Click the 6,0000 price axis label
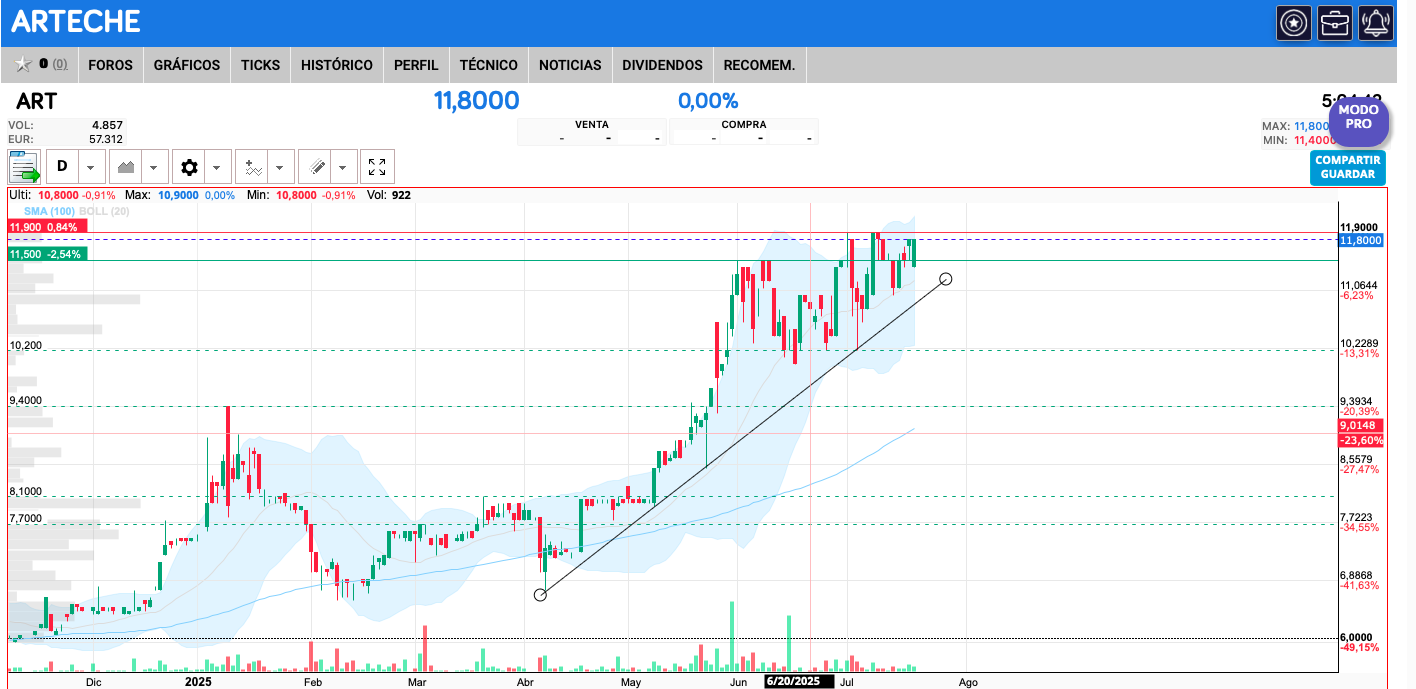Viewport: 1416px width, 689px height. click(x=1357, y=637)
